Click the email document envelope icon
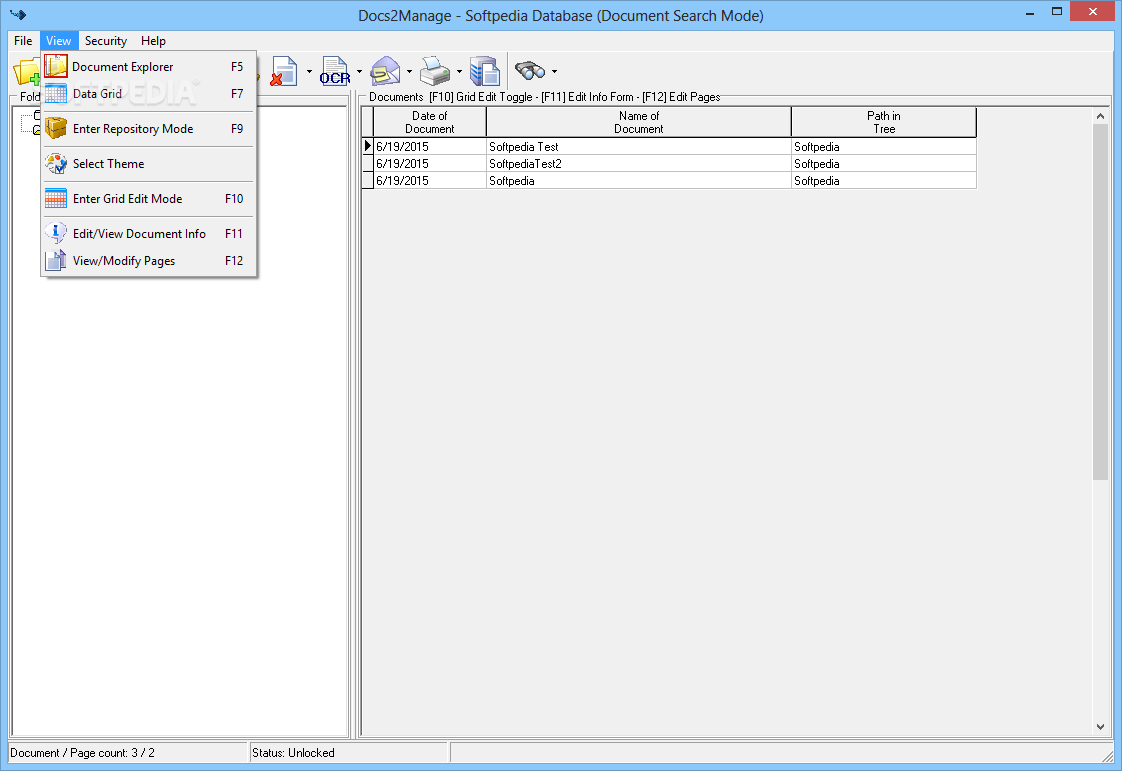This screenshot has height=771, width=1122. coord(385,72)
